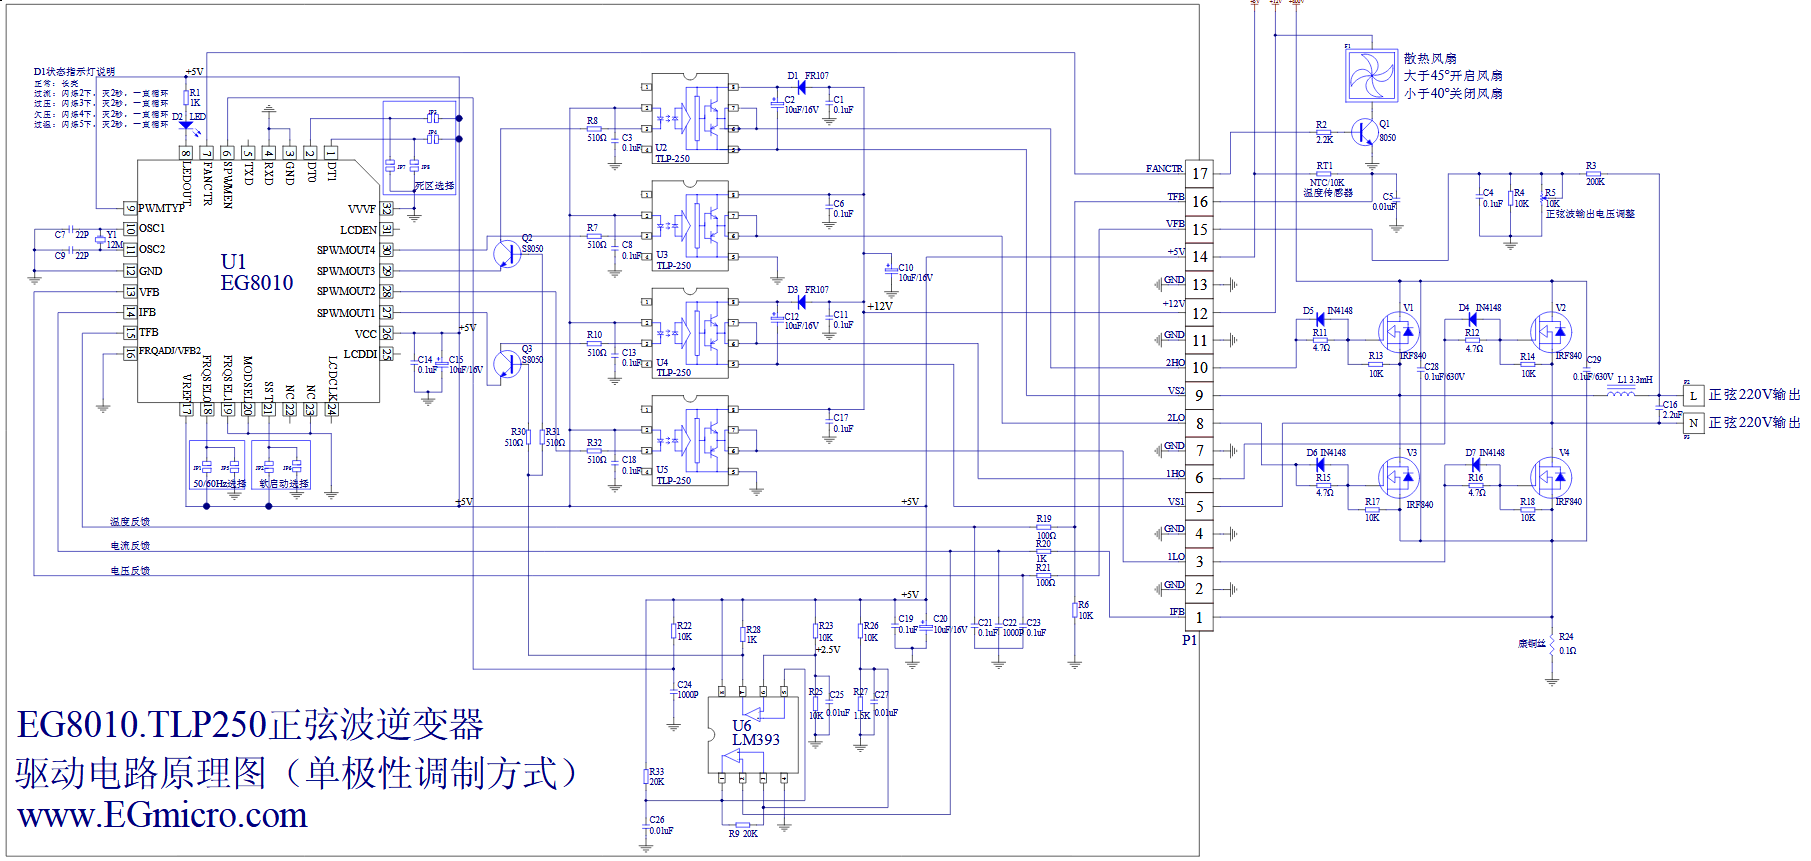Click the U4 TLP-250 optocoupler block

(690, 333)
